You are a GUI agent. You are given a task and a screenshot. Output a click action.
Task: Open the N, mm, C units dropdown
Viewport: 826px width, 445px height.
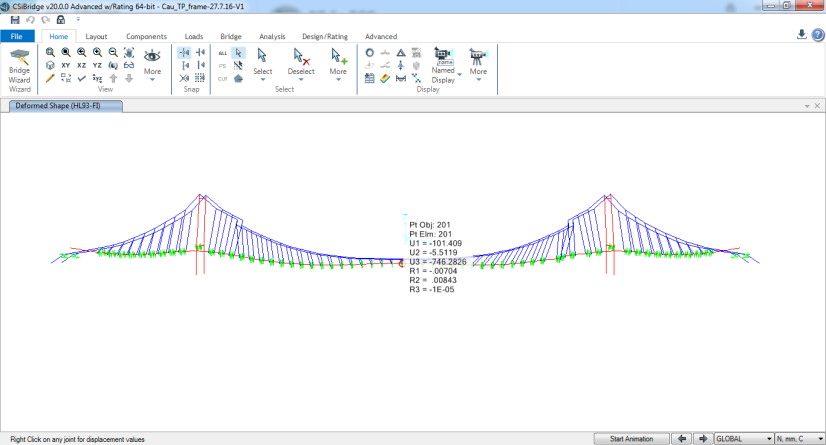(800, 439)
